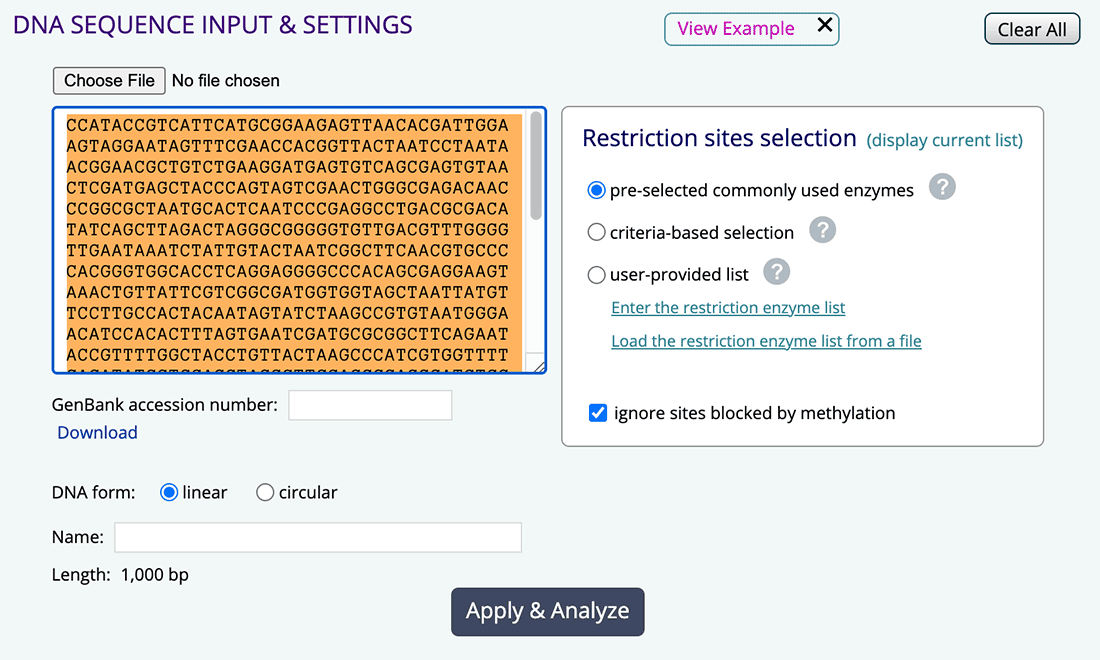Open Enter the restriction enzyme list link
Viewport: 1100px width, 660px height.
pos(727,307)
